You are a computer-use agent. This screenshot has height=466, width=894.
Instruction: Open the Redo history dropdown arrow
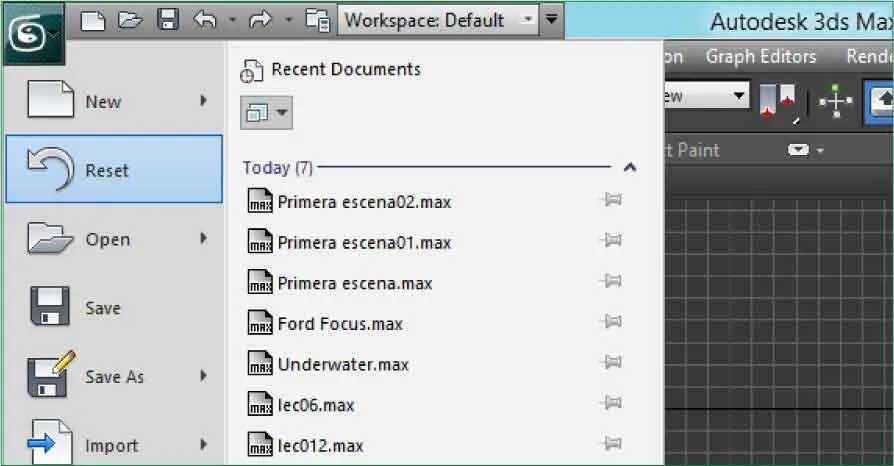[x=288, y=21]
